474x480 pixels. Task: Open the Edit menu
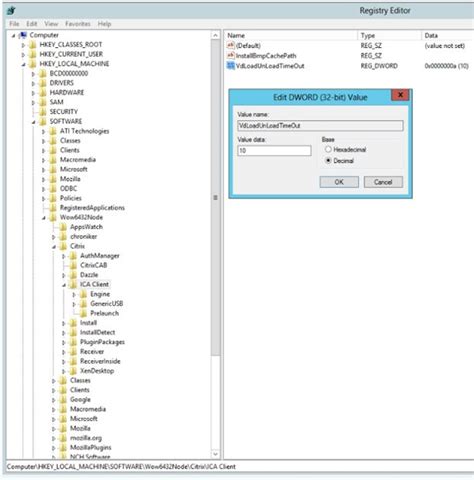click(32, 24)
